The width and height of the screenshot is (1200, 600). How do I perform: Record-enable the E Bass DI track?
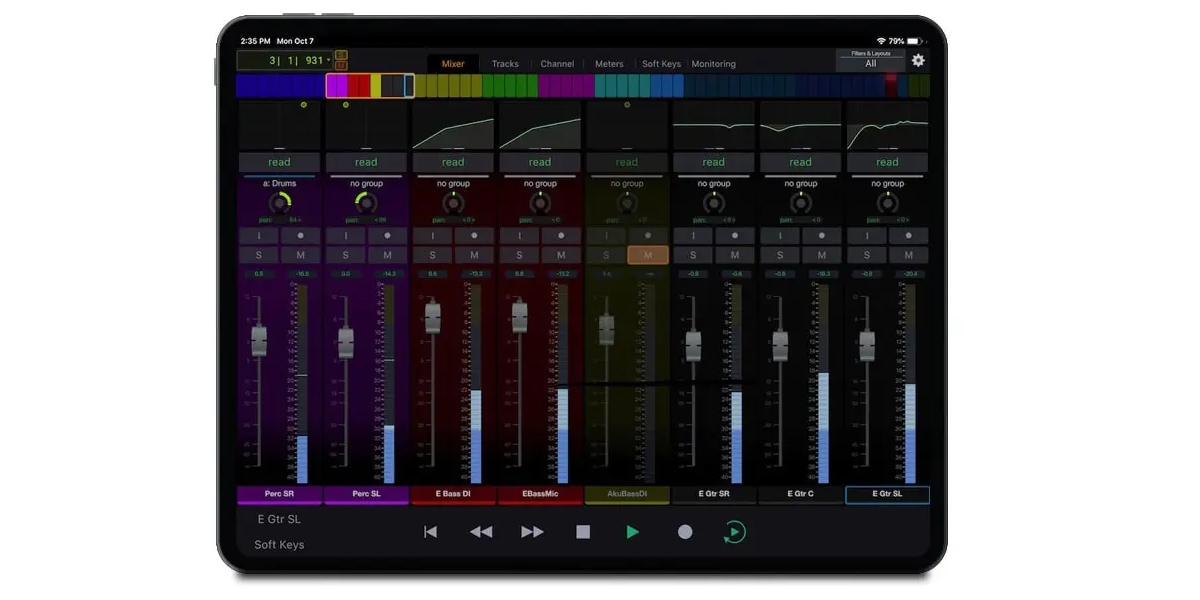click(474, 236)
